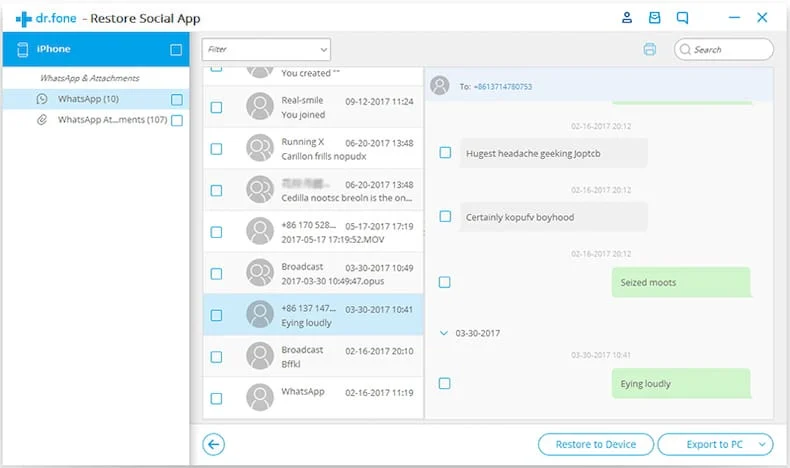Open the feedback chat icon
Screen dimensions: 790x468
tap(682, 18)
